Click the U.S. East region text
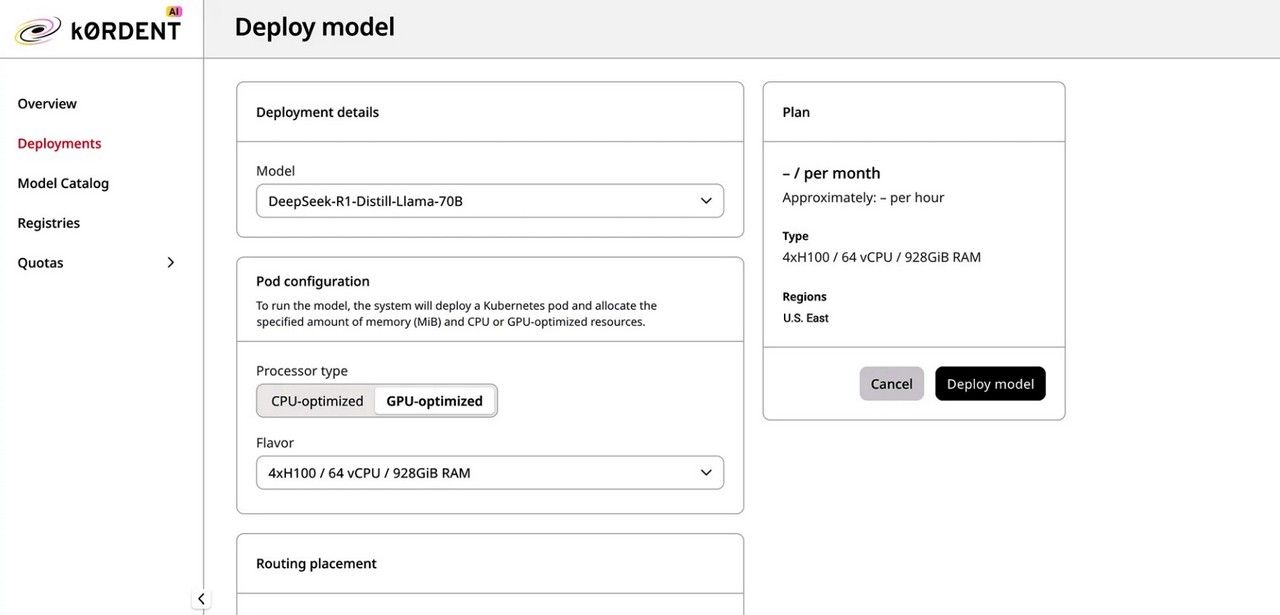This screenshot has width=1280, height=615. (806, 318)
